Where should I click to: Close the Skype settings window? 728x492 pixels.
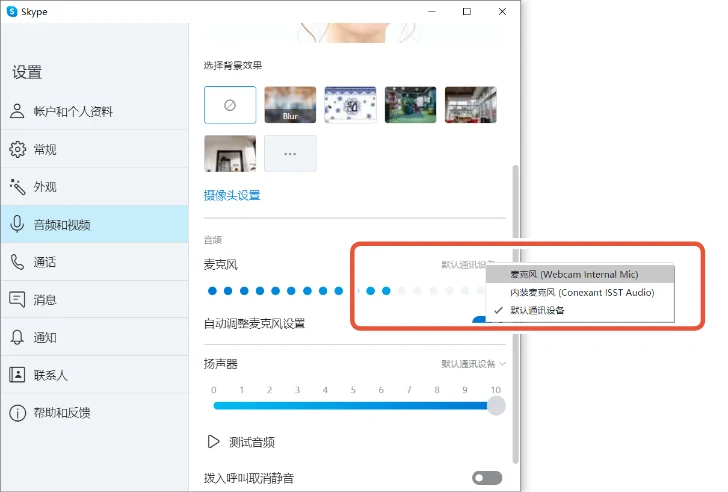point(502,12)
